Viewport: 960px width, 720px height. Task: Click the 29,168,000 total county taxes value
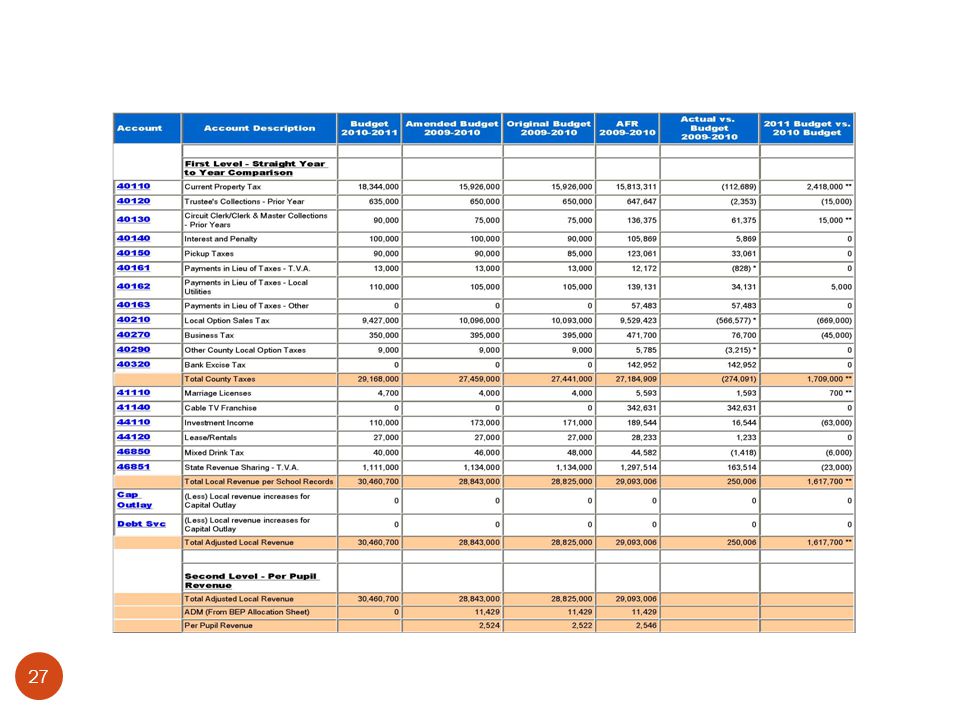pos(378,379)
